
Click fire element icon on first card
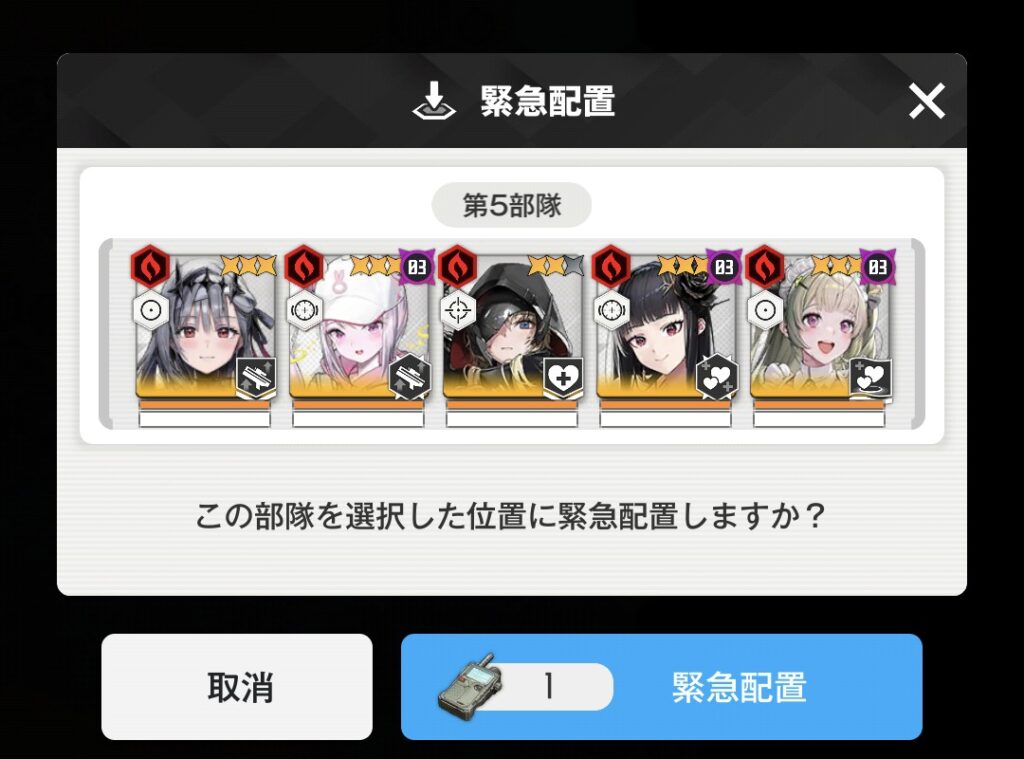[x=150, y=266]
